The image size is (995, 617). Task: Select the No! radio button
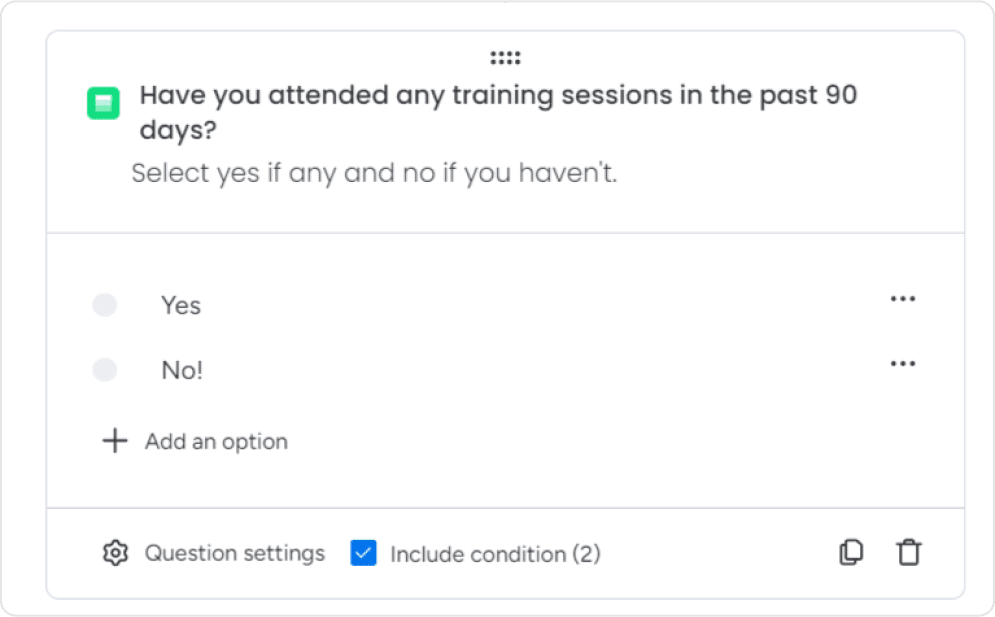pyautogui.click(x=105, y=369)
